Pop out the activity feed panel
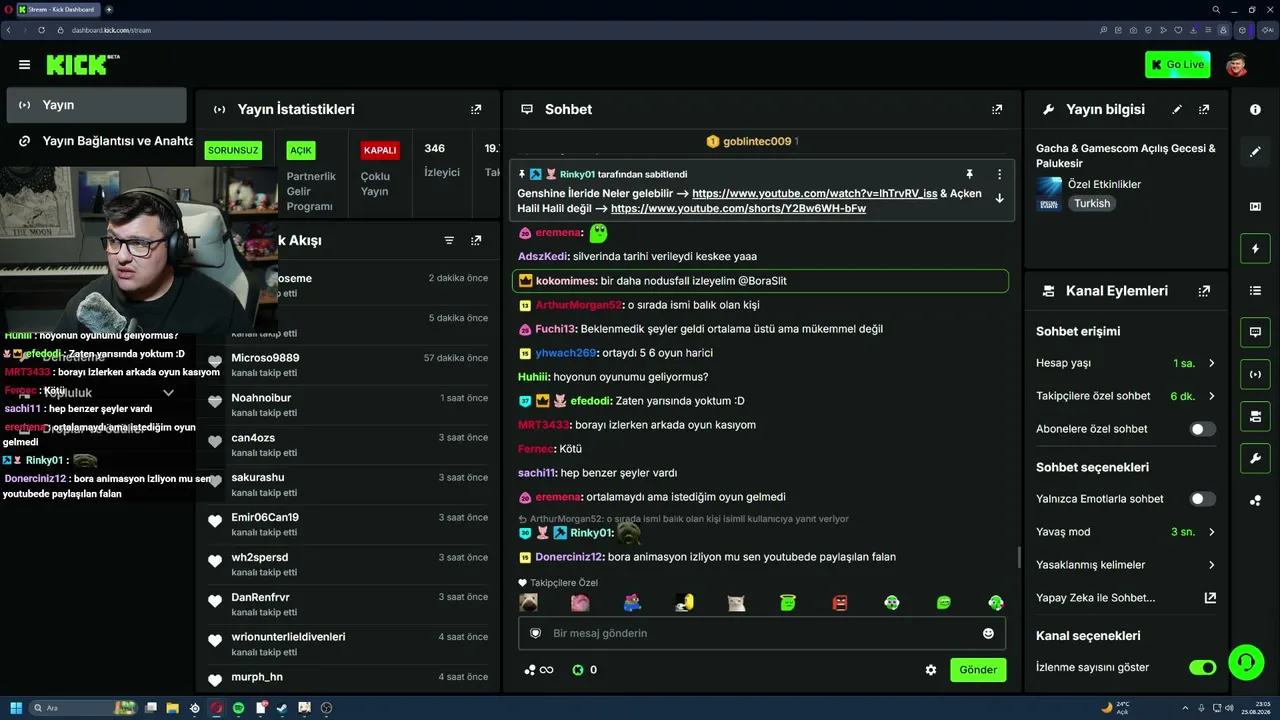The image size is (1280, 720). (476, 241)
